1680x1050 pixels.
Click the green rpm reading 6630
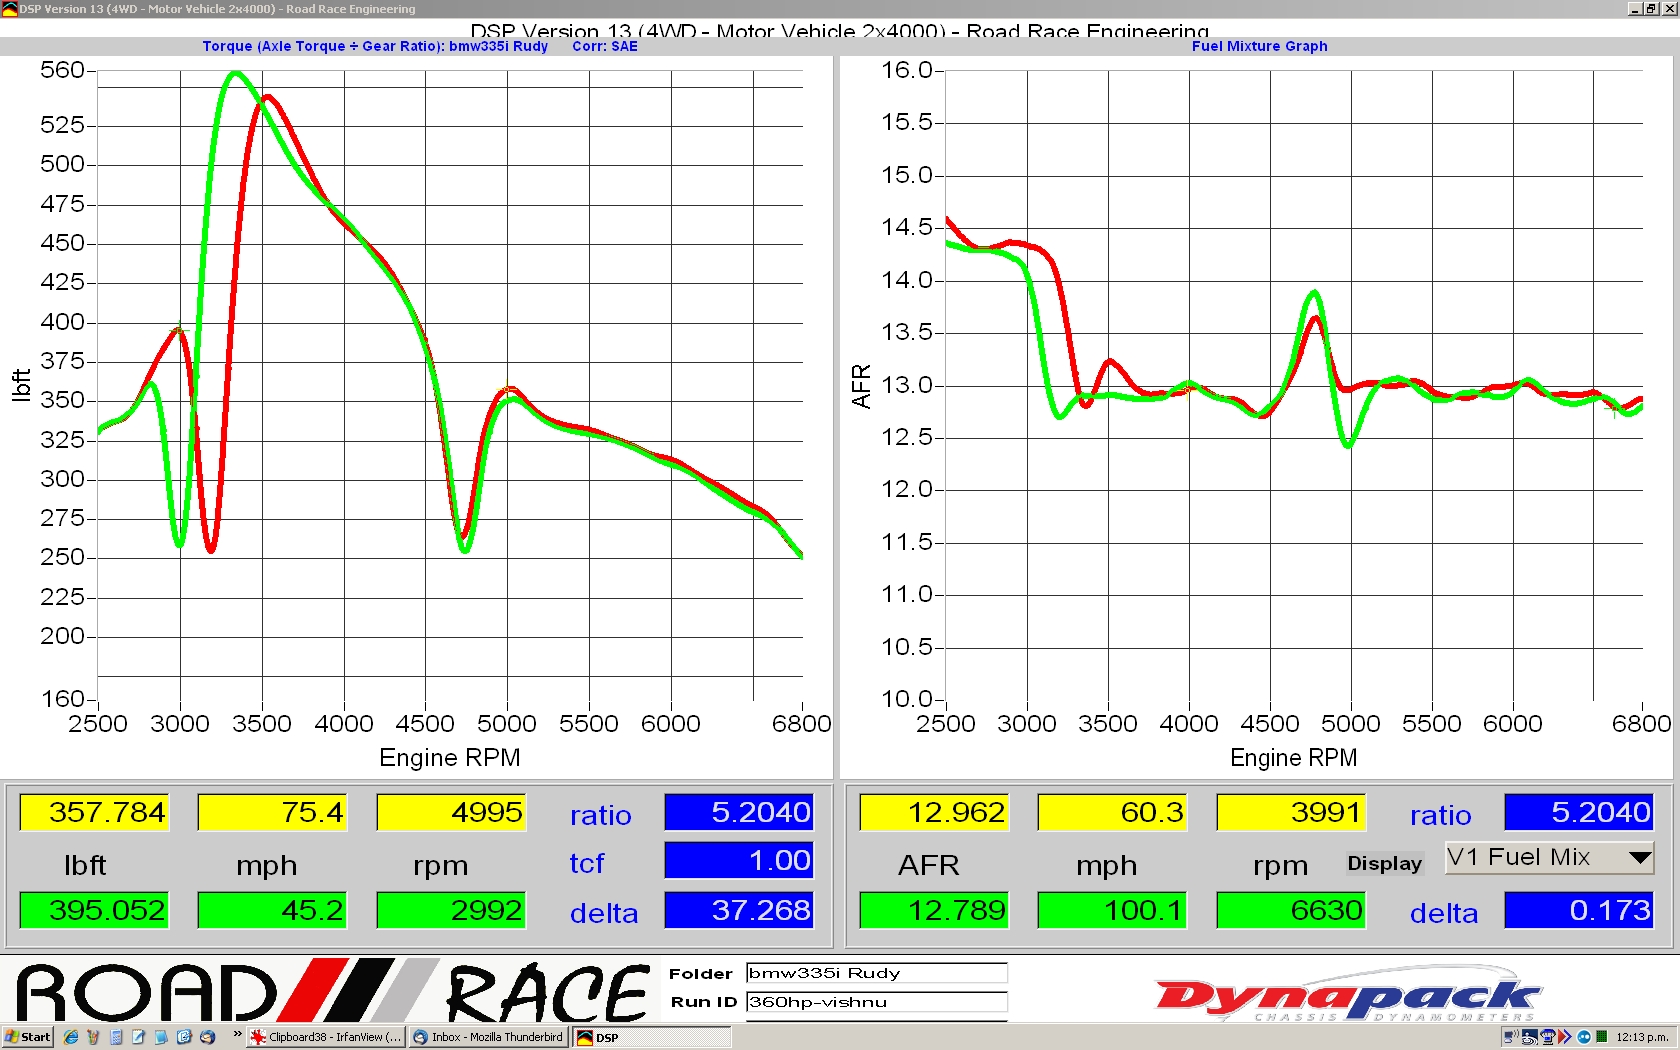1291,910
